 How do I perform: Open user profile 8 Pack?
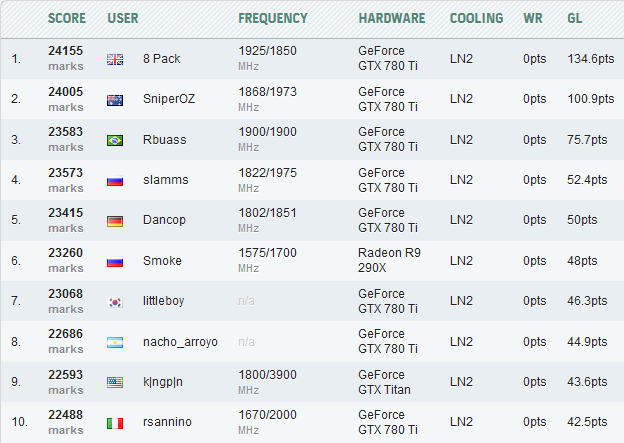point(162,59)
